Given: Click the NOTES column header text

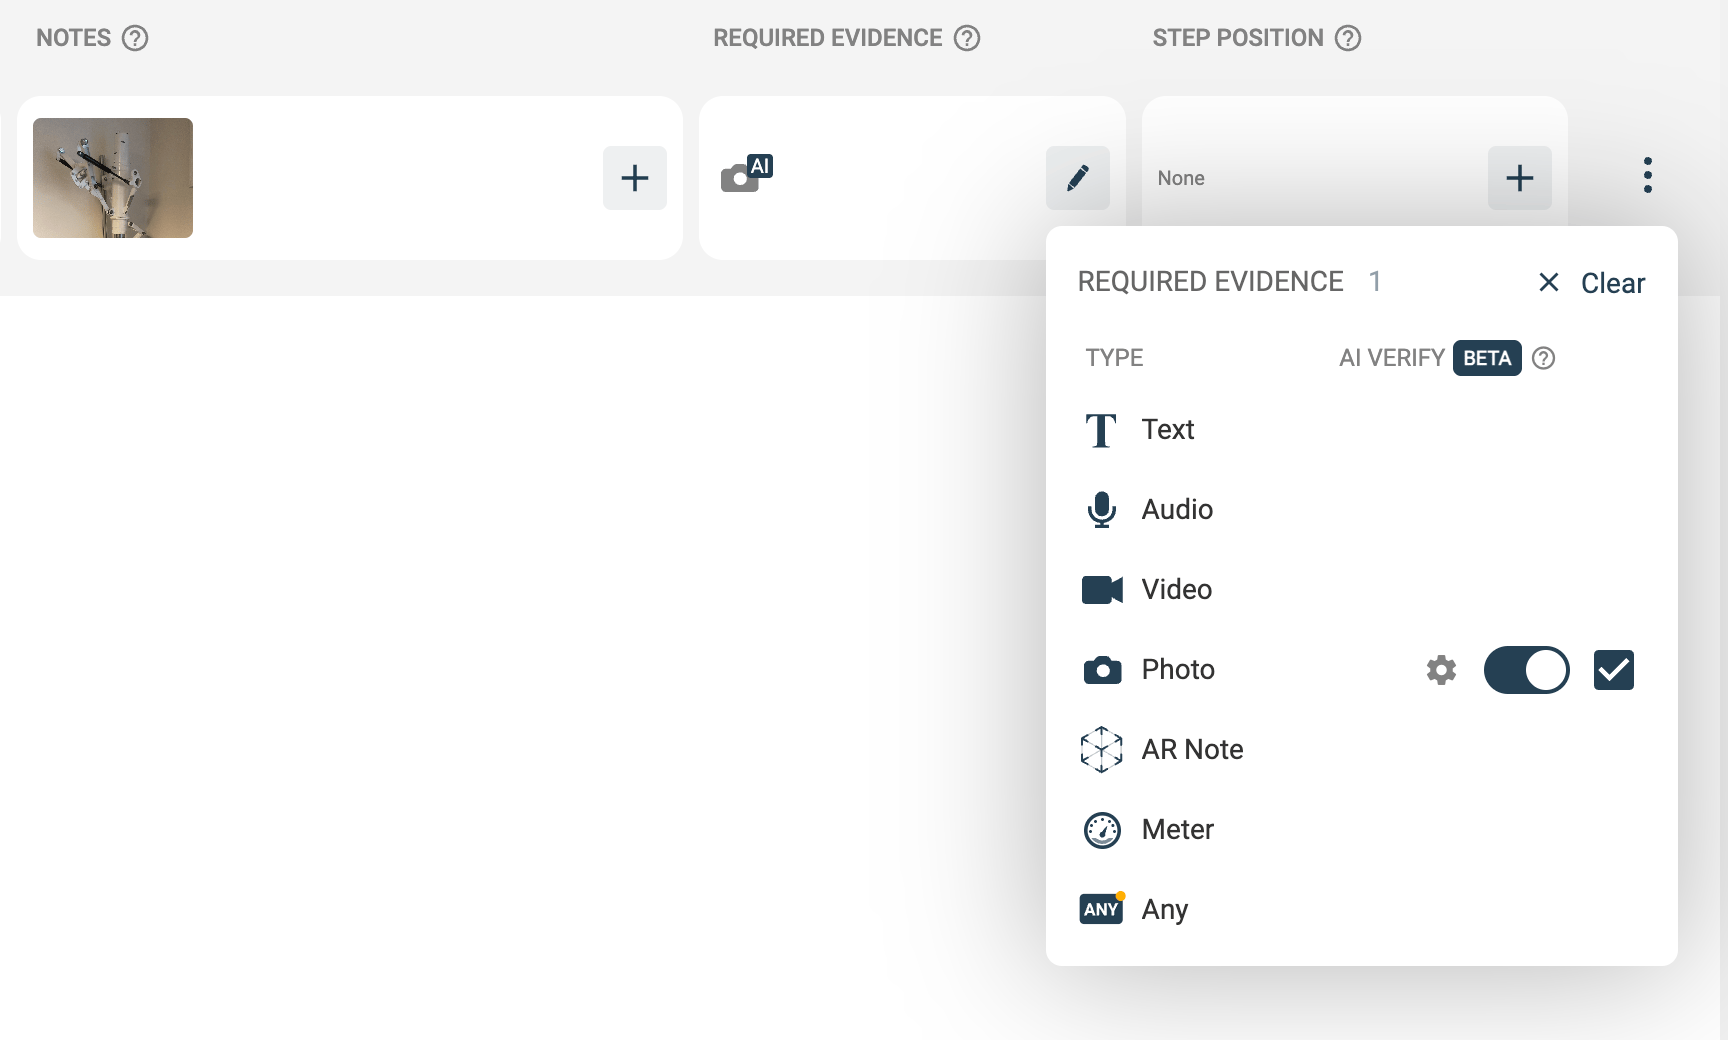Looking at the screenshot, I should point(74,38).
